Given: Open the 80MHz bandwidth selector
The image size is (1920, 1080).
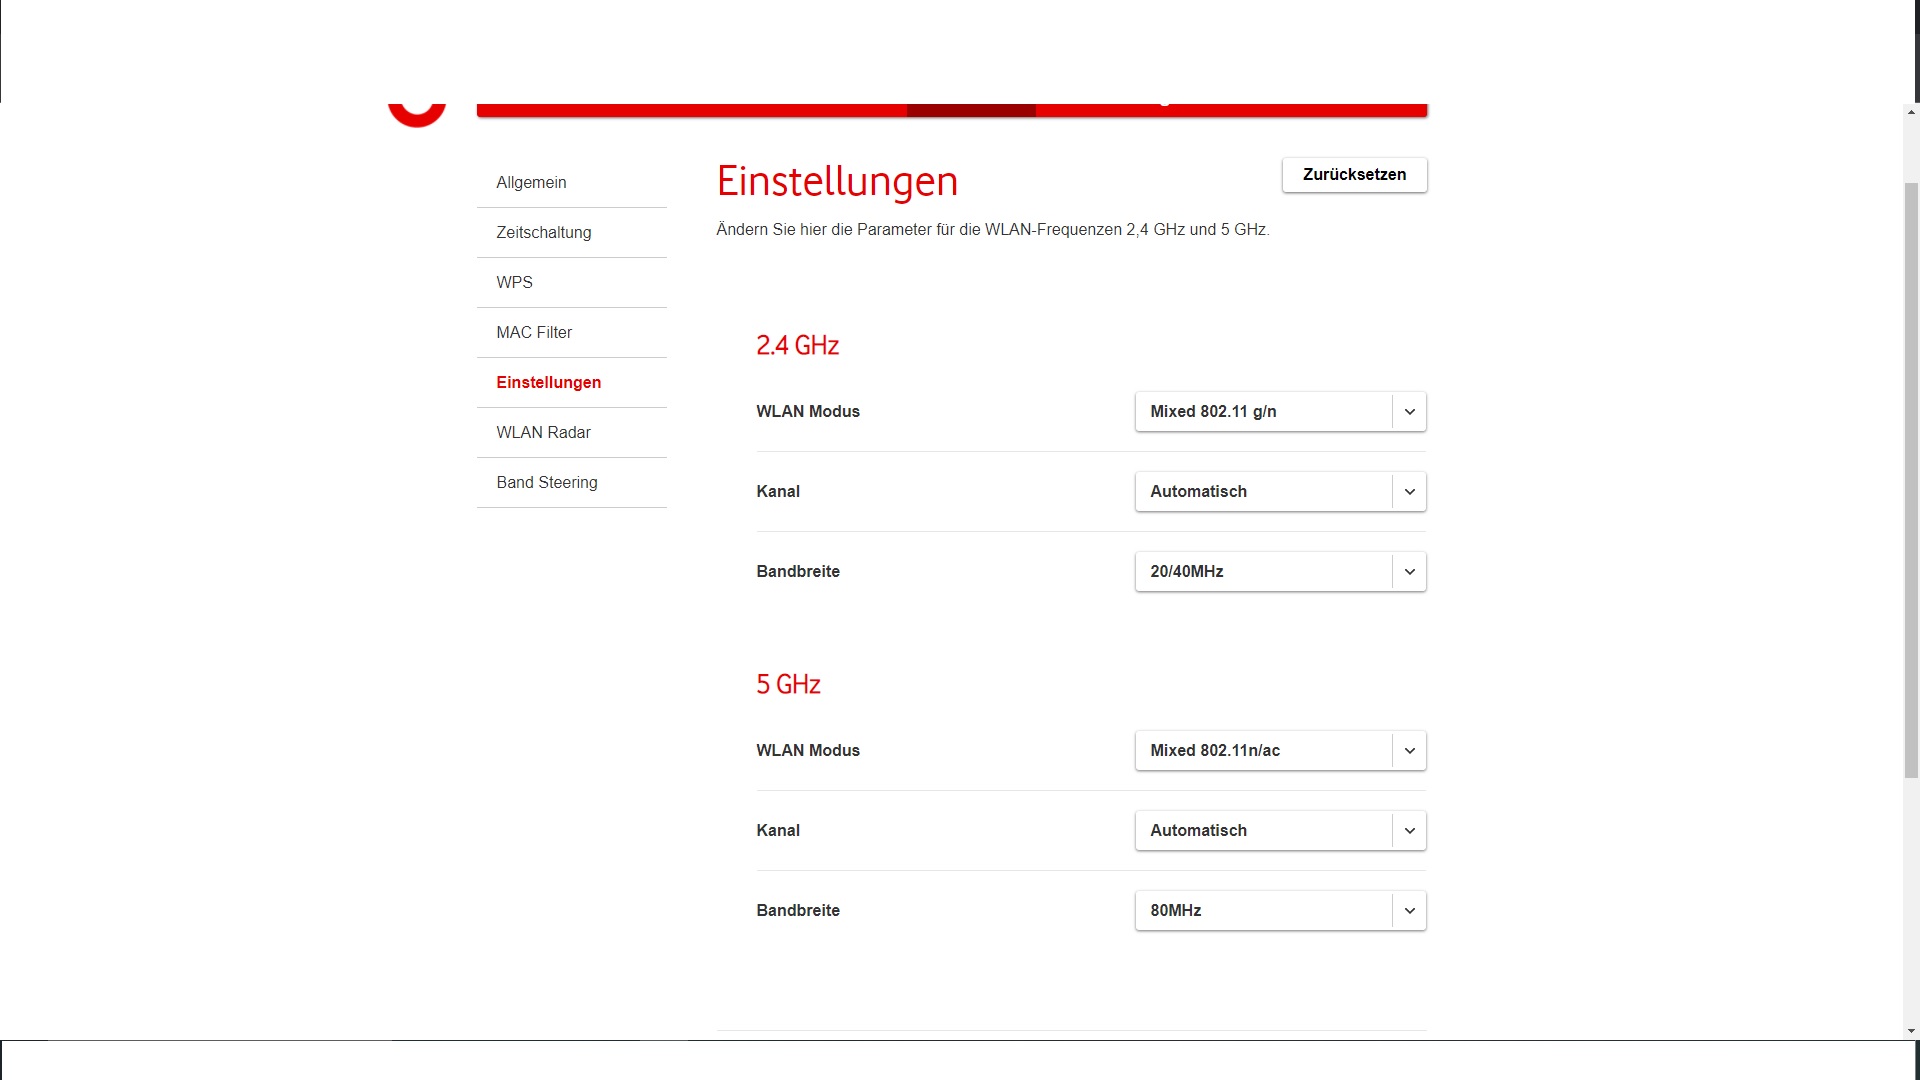Looking at the screenshot, I should (1262, 911).
